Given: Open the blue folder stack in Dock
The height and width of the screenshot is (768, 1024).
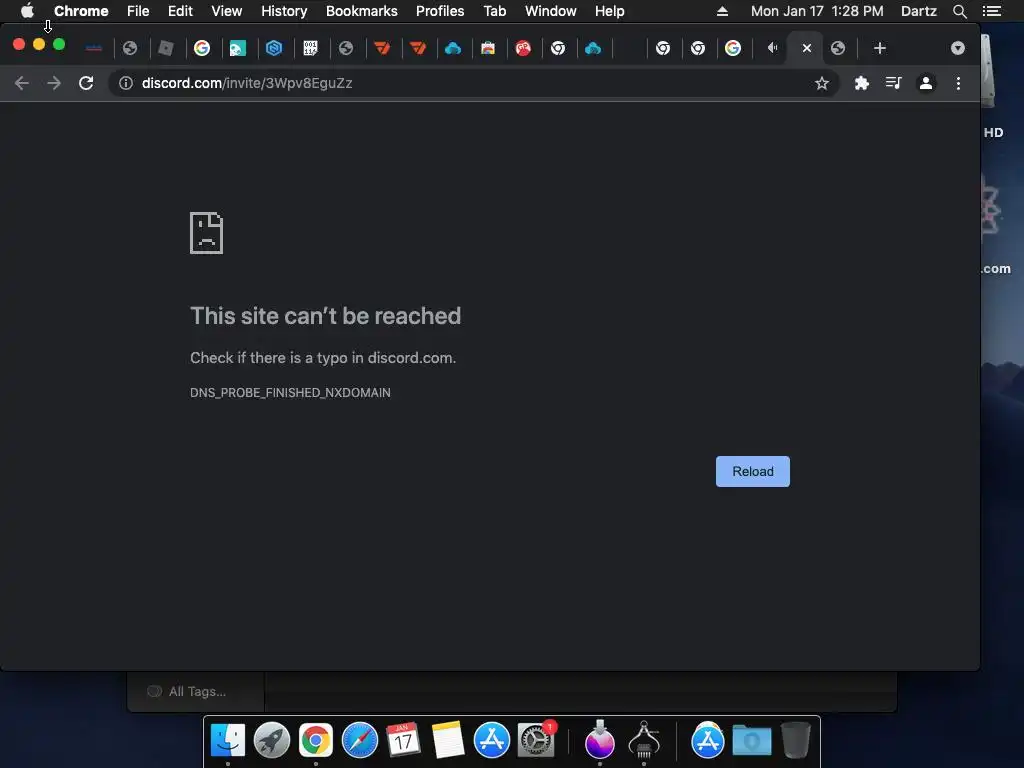Looking at the screenshot, I should 752,740.
